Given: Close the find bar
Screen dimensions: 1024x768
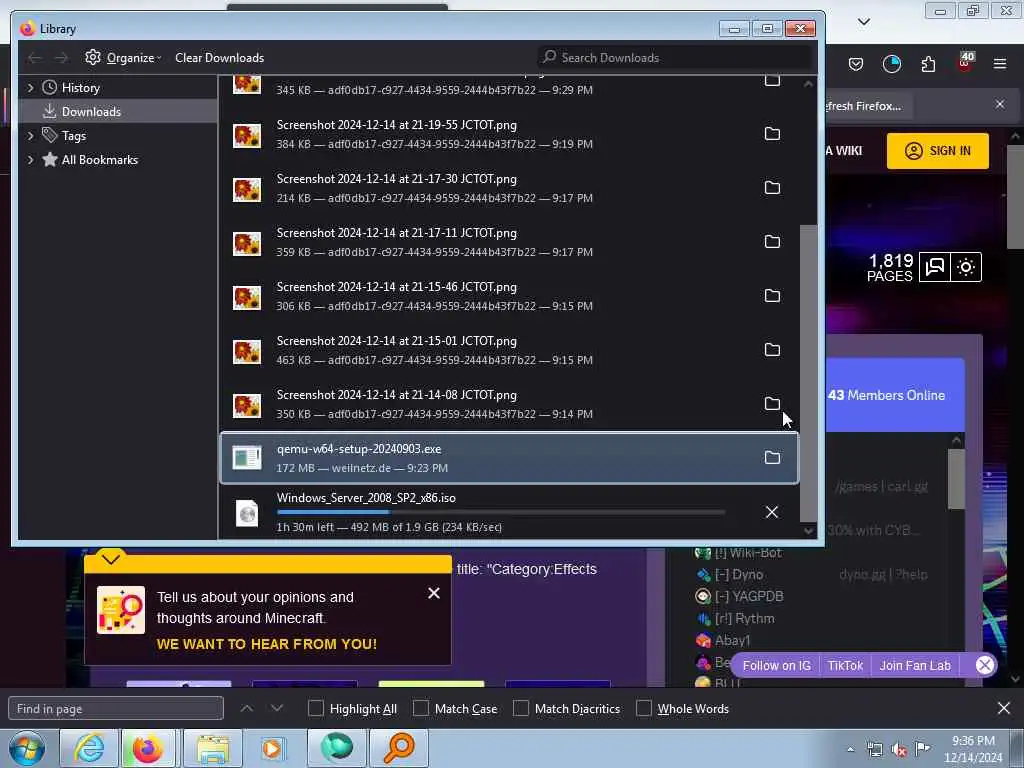Looking at the screenshot, I should click(x=1004, y=708).
